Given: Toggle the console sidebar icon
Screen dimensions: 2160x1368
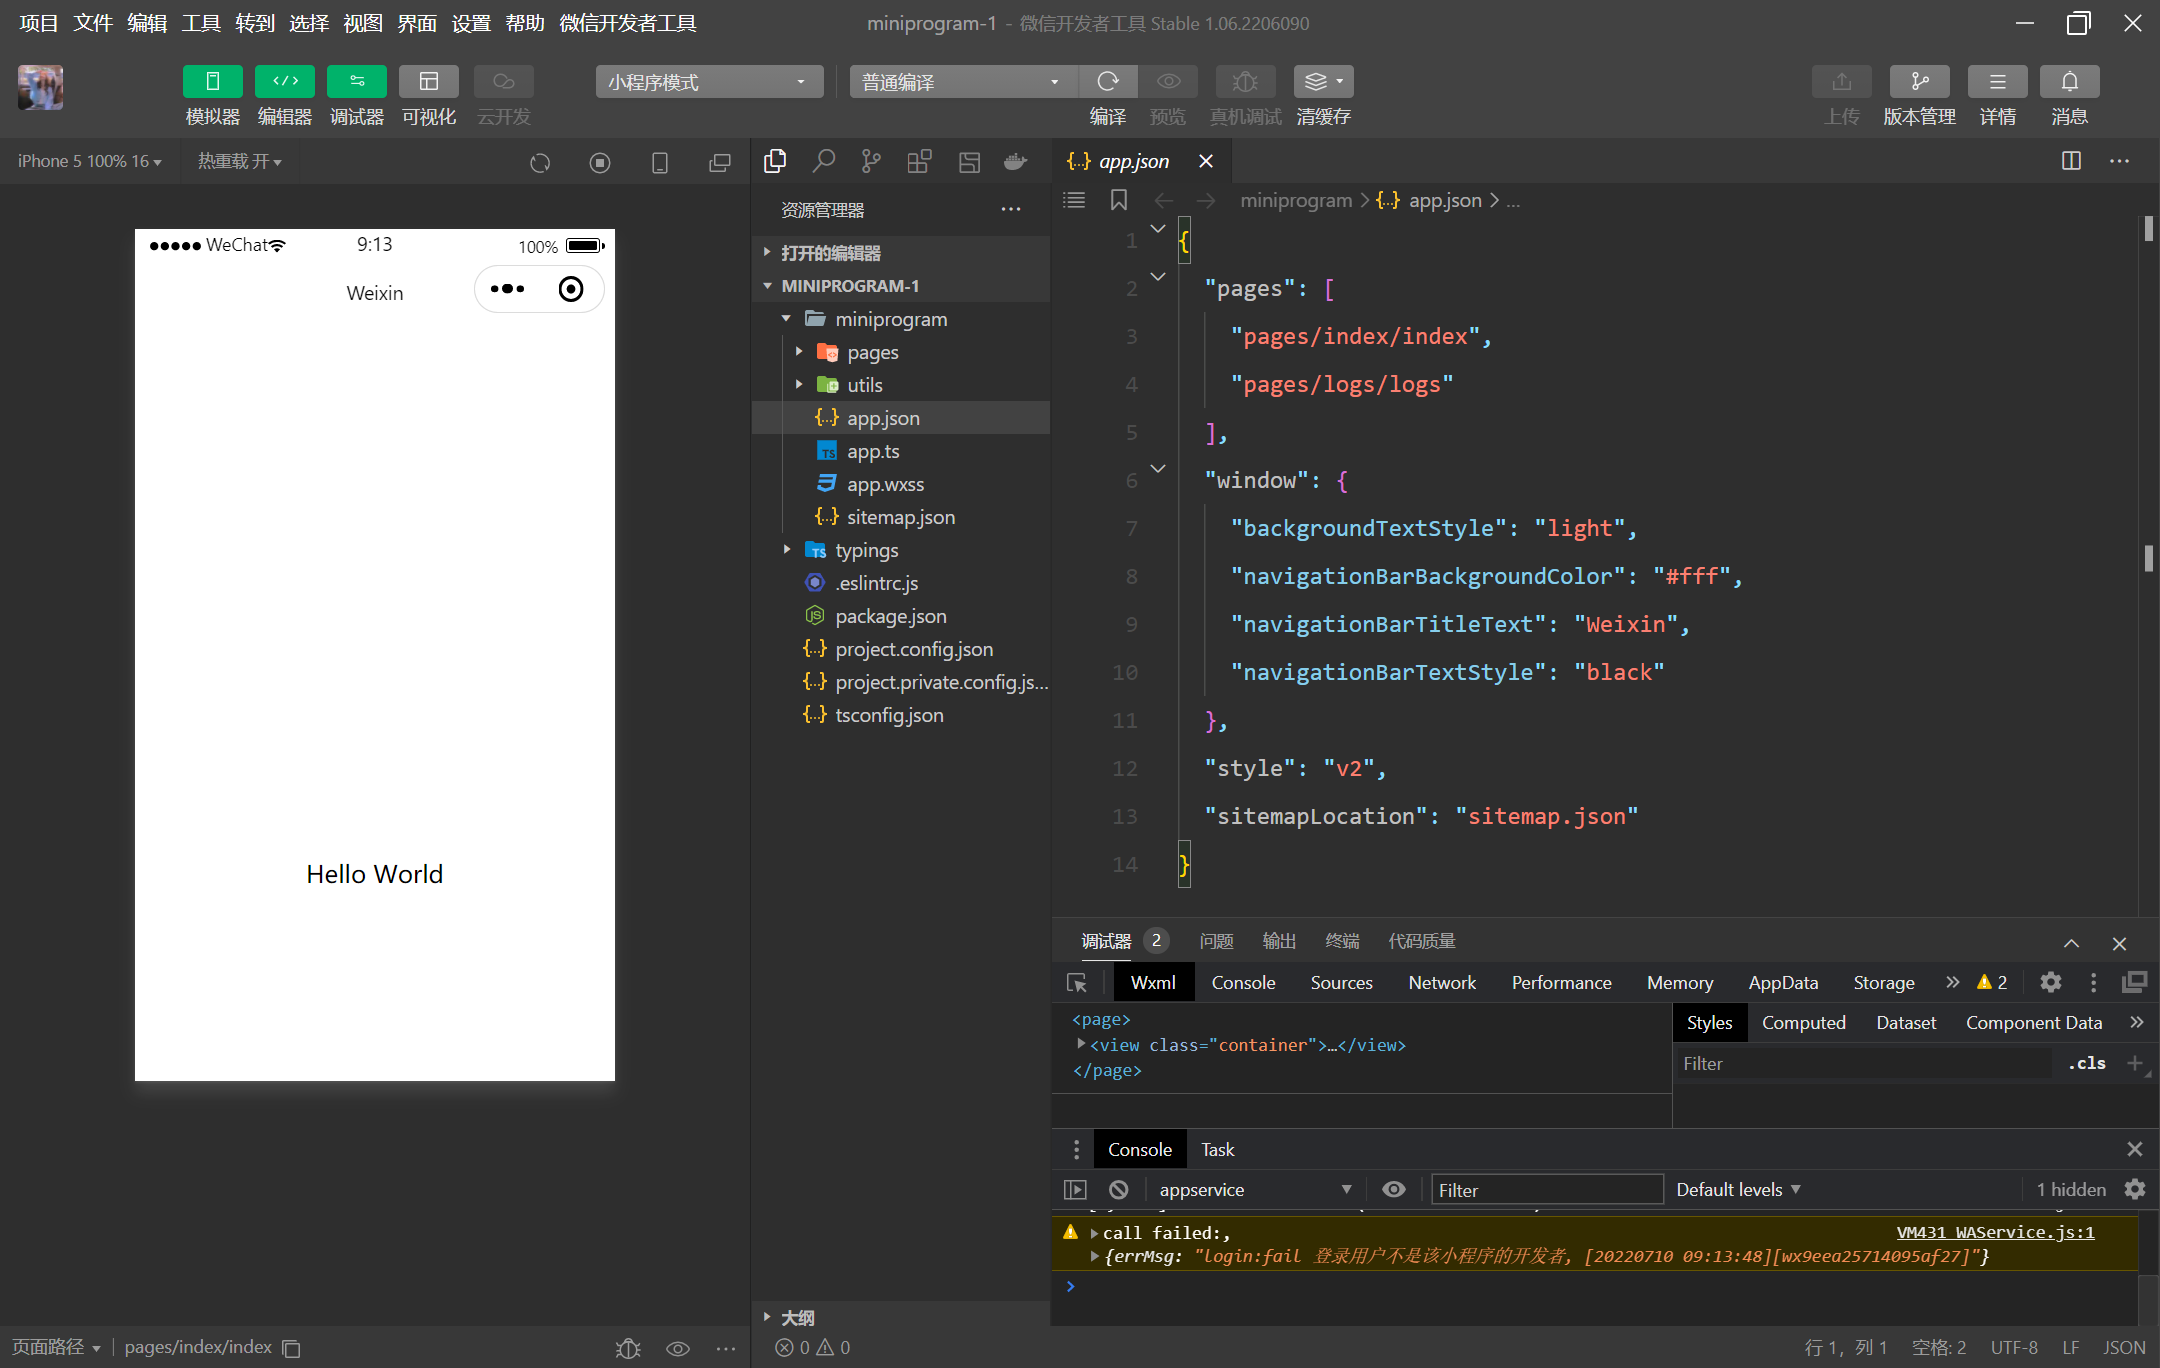Looking at the screenshot, I should [x=1075, y=1190].
